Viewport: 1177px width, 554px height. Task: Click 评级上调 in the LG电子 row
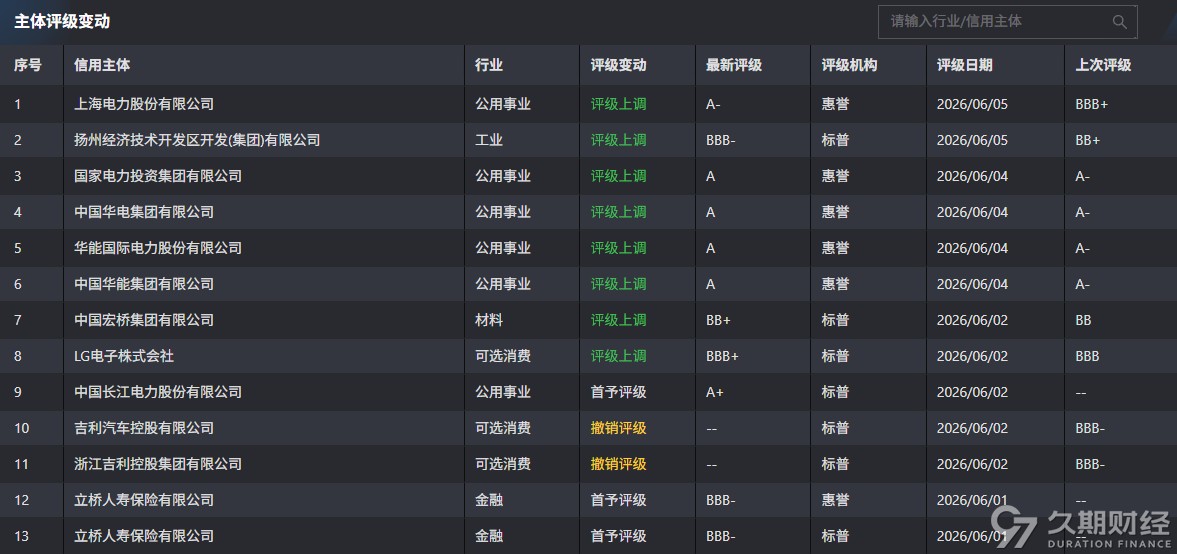click(x=619, y=357)
